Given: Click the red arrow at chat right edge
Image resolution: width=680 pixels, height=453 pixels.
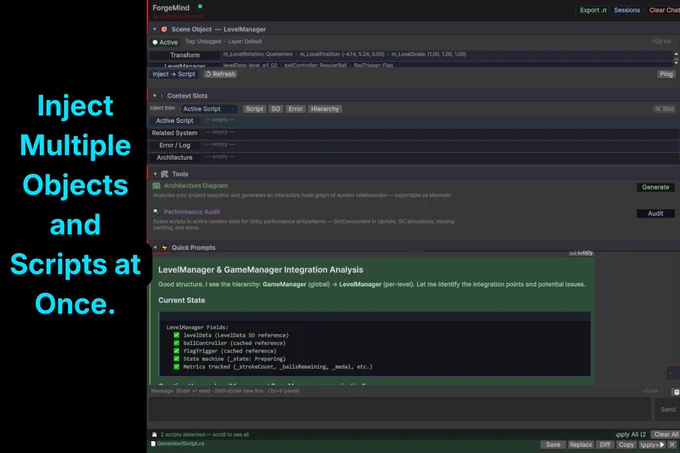Looking at the screenshot, I should coord(670,373).
